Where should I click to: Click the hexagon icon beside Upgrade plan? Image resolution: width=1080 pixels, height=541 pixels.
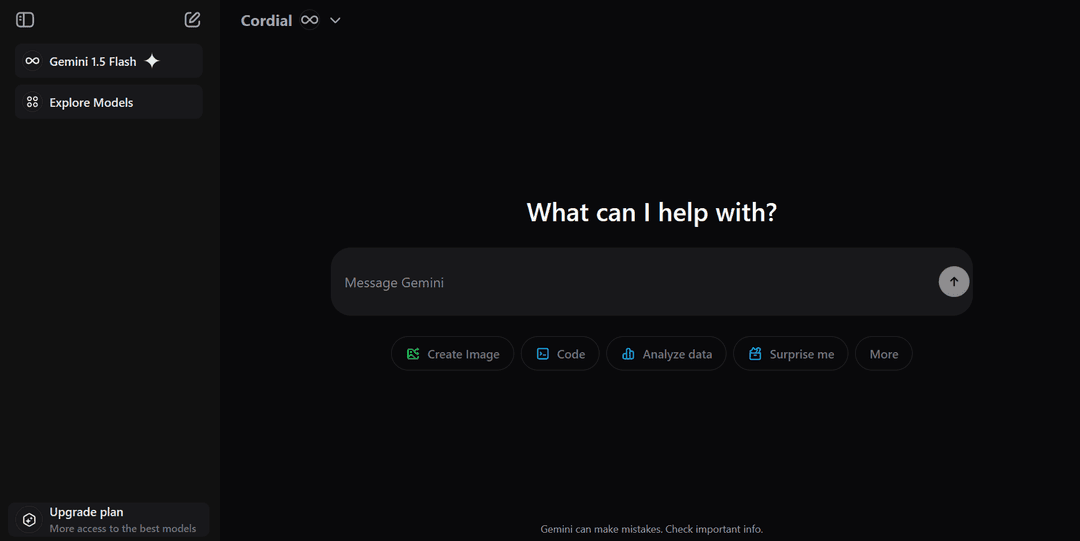click(x=29, y=520)
